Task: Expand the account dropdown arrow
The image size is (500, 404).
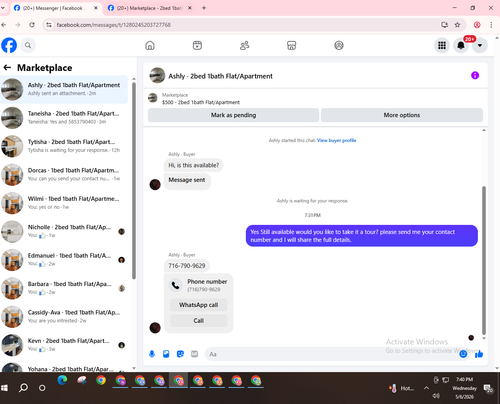Action: click(480, 45)
